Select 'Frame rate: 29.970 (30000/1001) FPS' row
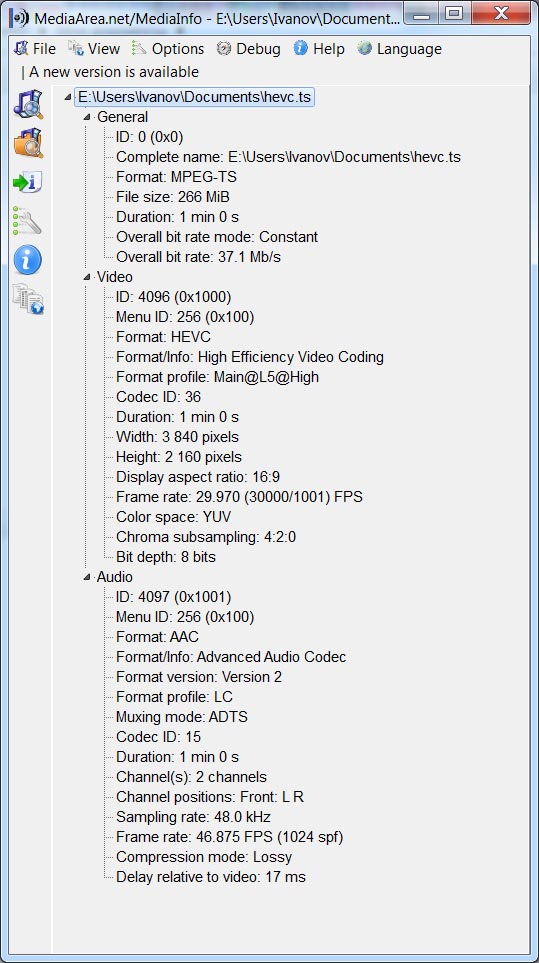This screenshot has height=963, width=539. click(x=239, y=497)
